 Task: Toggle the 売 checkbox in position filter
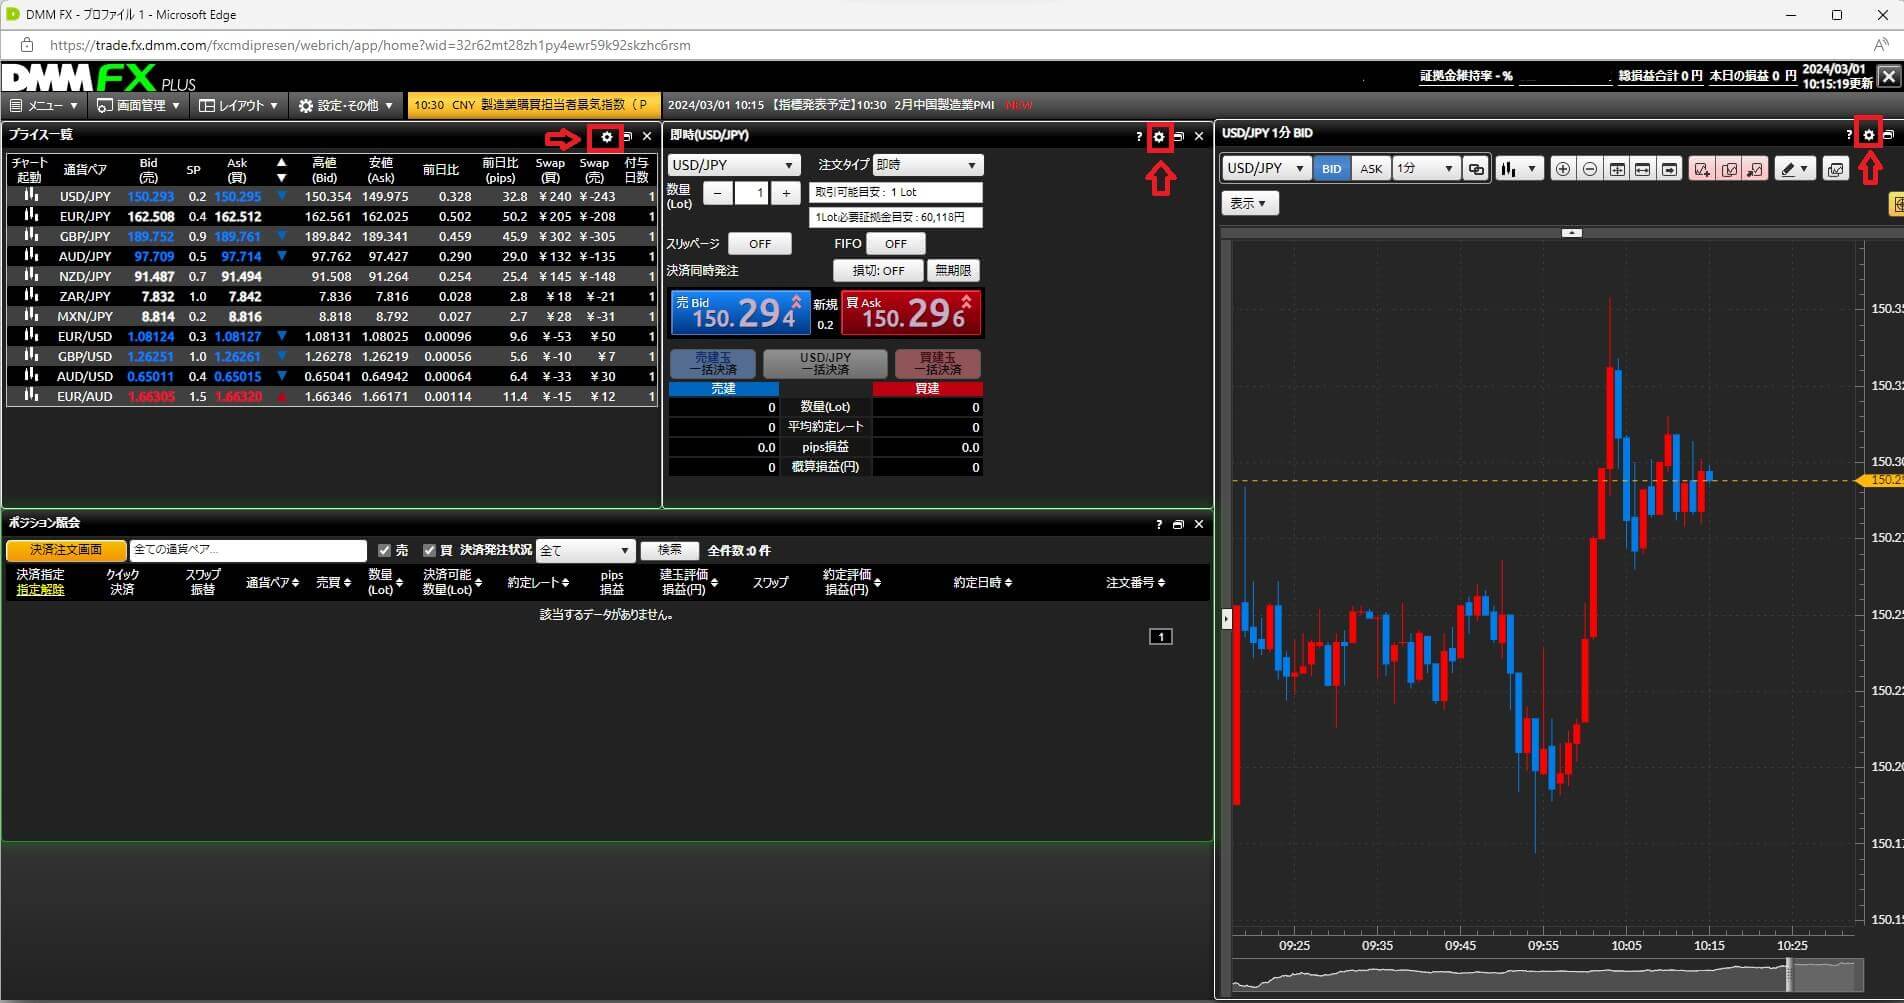385,550
